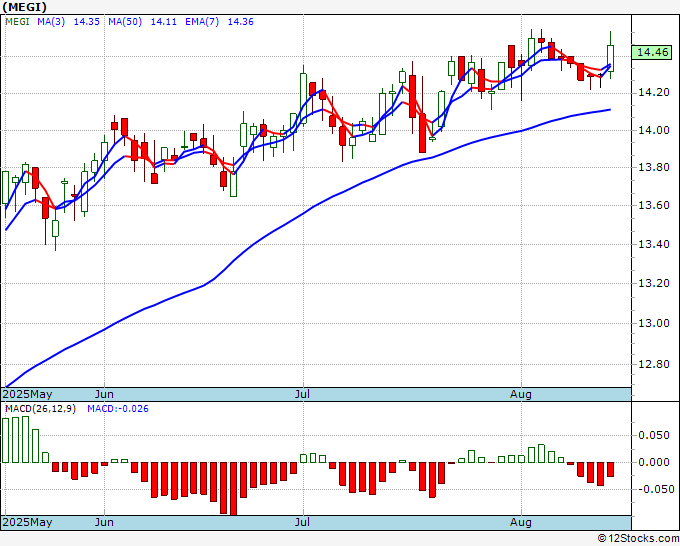Screen dimensions: 680x546
Task: Click the 13.40 price axis label
Action: coord(654,244)
